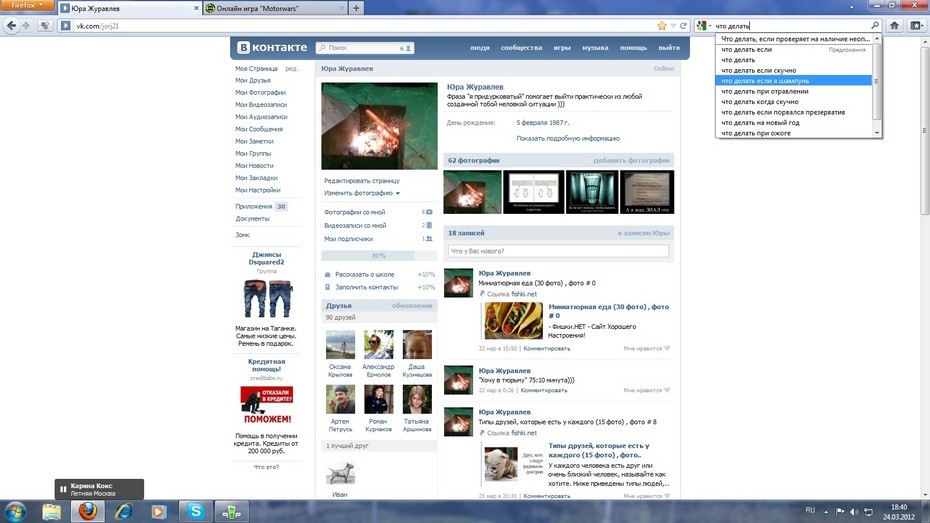Select suggestion что делать при отравлении
This screenshot has height=523, width=930.
pyautogui.click(x=794, y=91)
